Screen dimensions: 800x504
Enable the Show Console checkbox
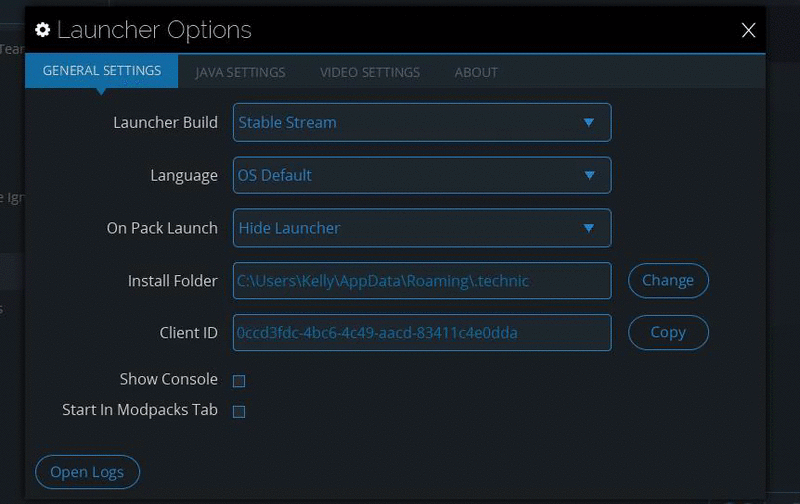tap(239, 381)
